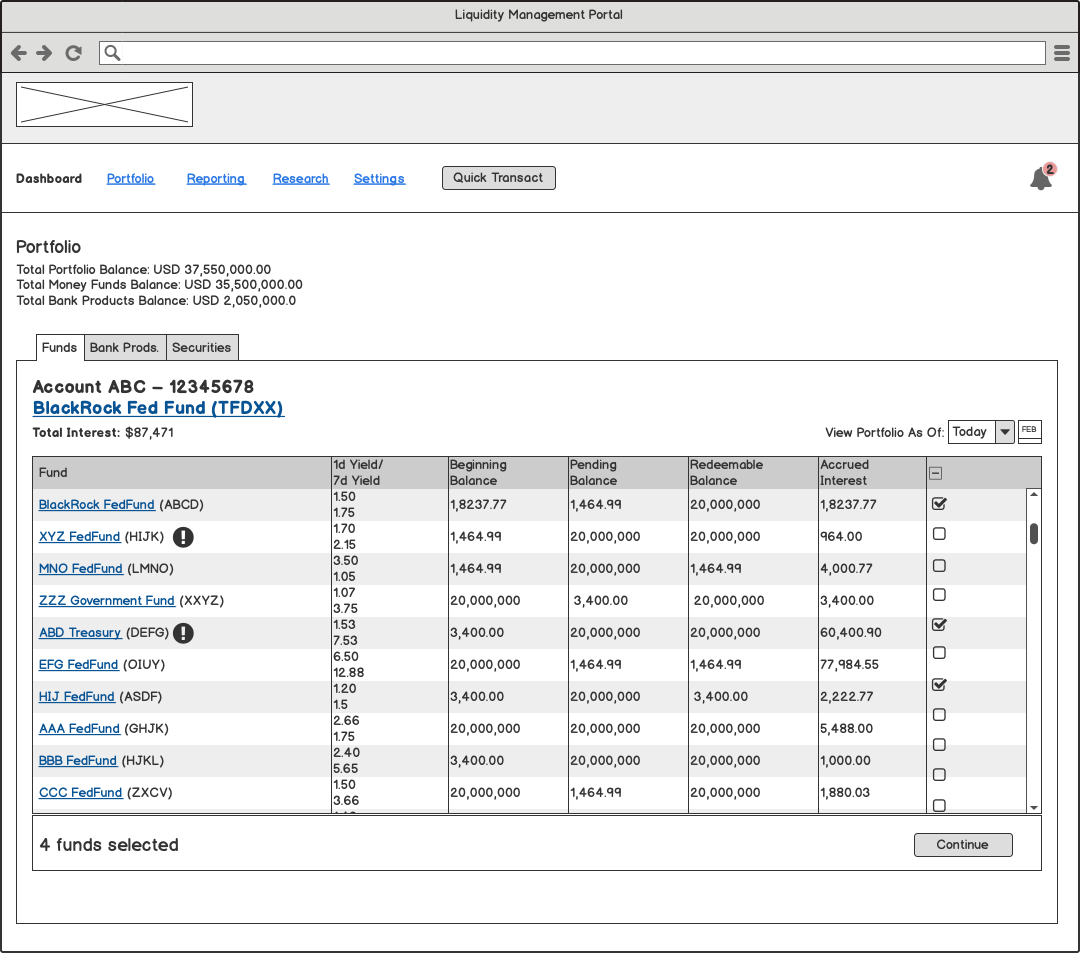This screenshot has width=1080, height=953.
Task: Check the ZZZ Government Fund row checkbox
Action: (939, 594)
